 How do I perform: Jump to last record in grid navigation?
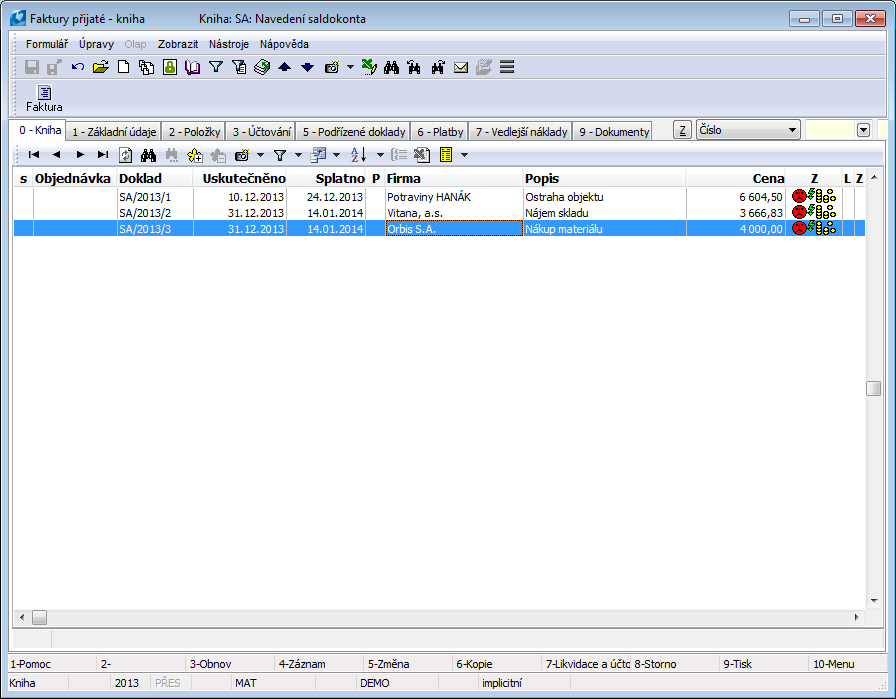coord(102,155)
